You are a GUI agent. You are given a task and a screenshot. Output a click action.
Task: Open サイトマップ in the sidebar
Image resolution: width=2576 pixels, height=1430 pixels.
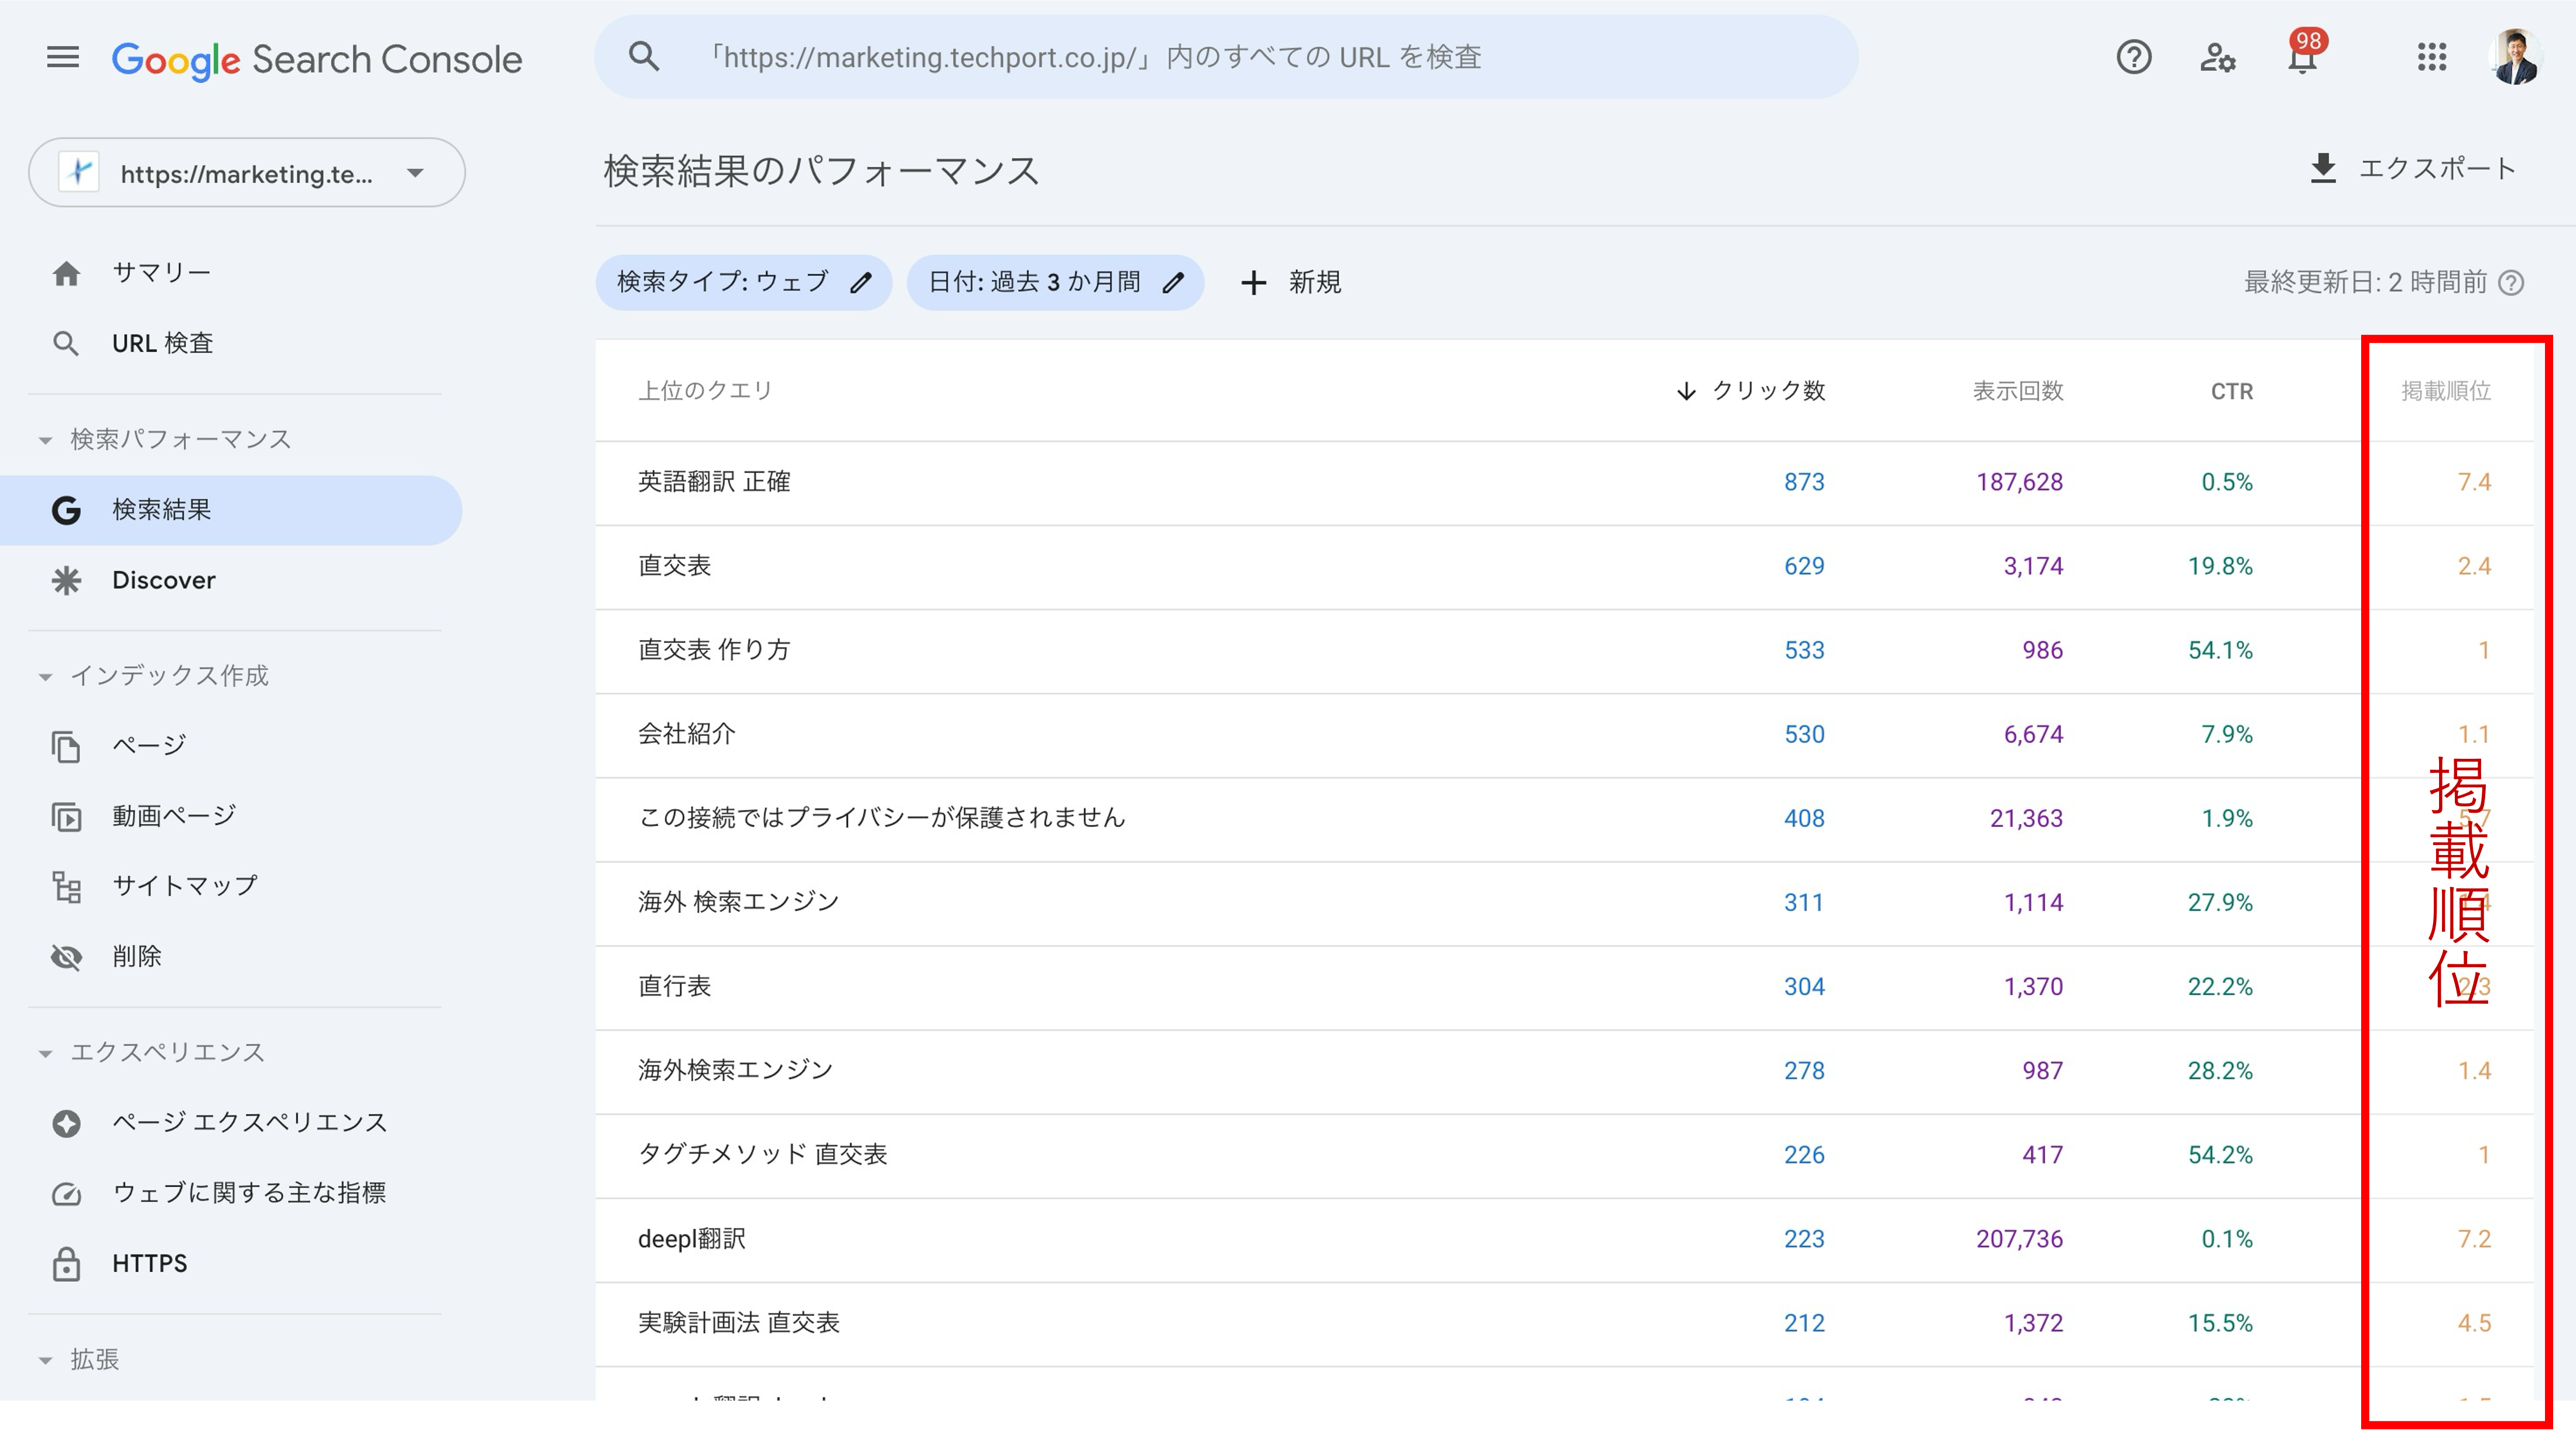tap(231, 886)
